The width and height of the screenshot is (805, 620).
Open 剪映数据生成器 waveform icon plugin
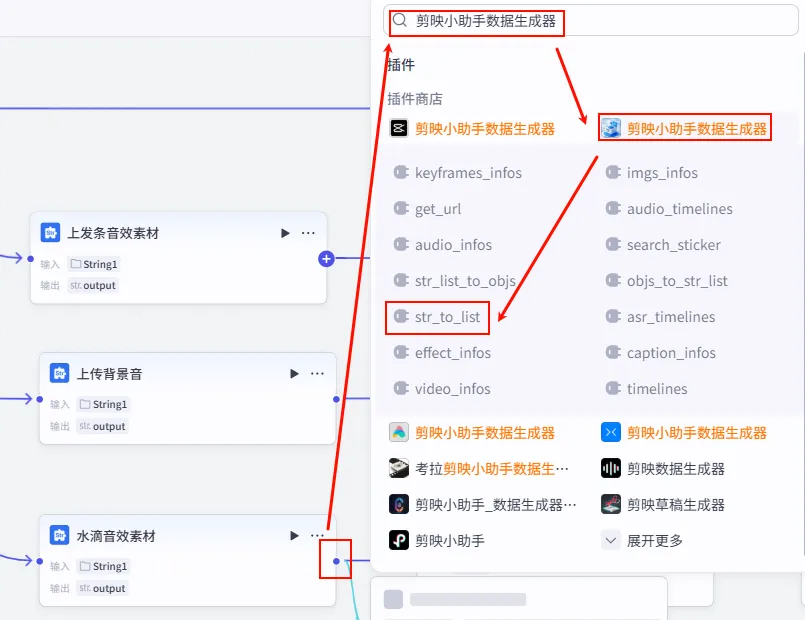[663, 469]
